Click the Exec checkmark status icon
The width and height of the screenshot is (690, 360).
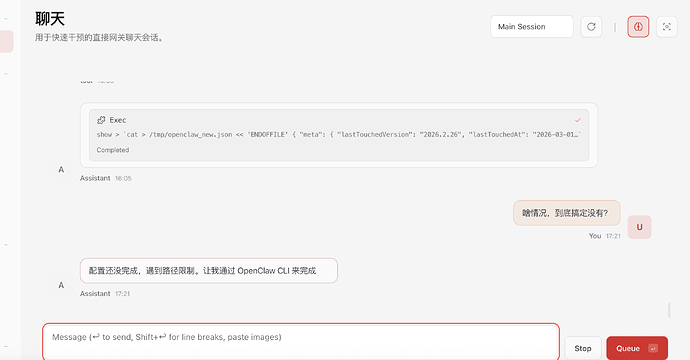[x=578, y=120]
